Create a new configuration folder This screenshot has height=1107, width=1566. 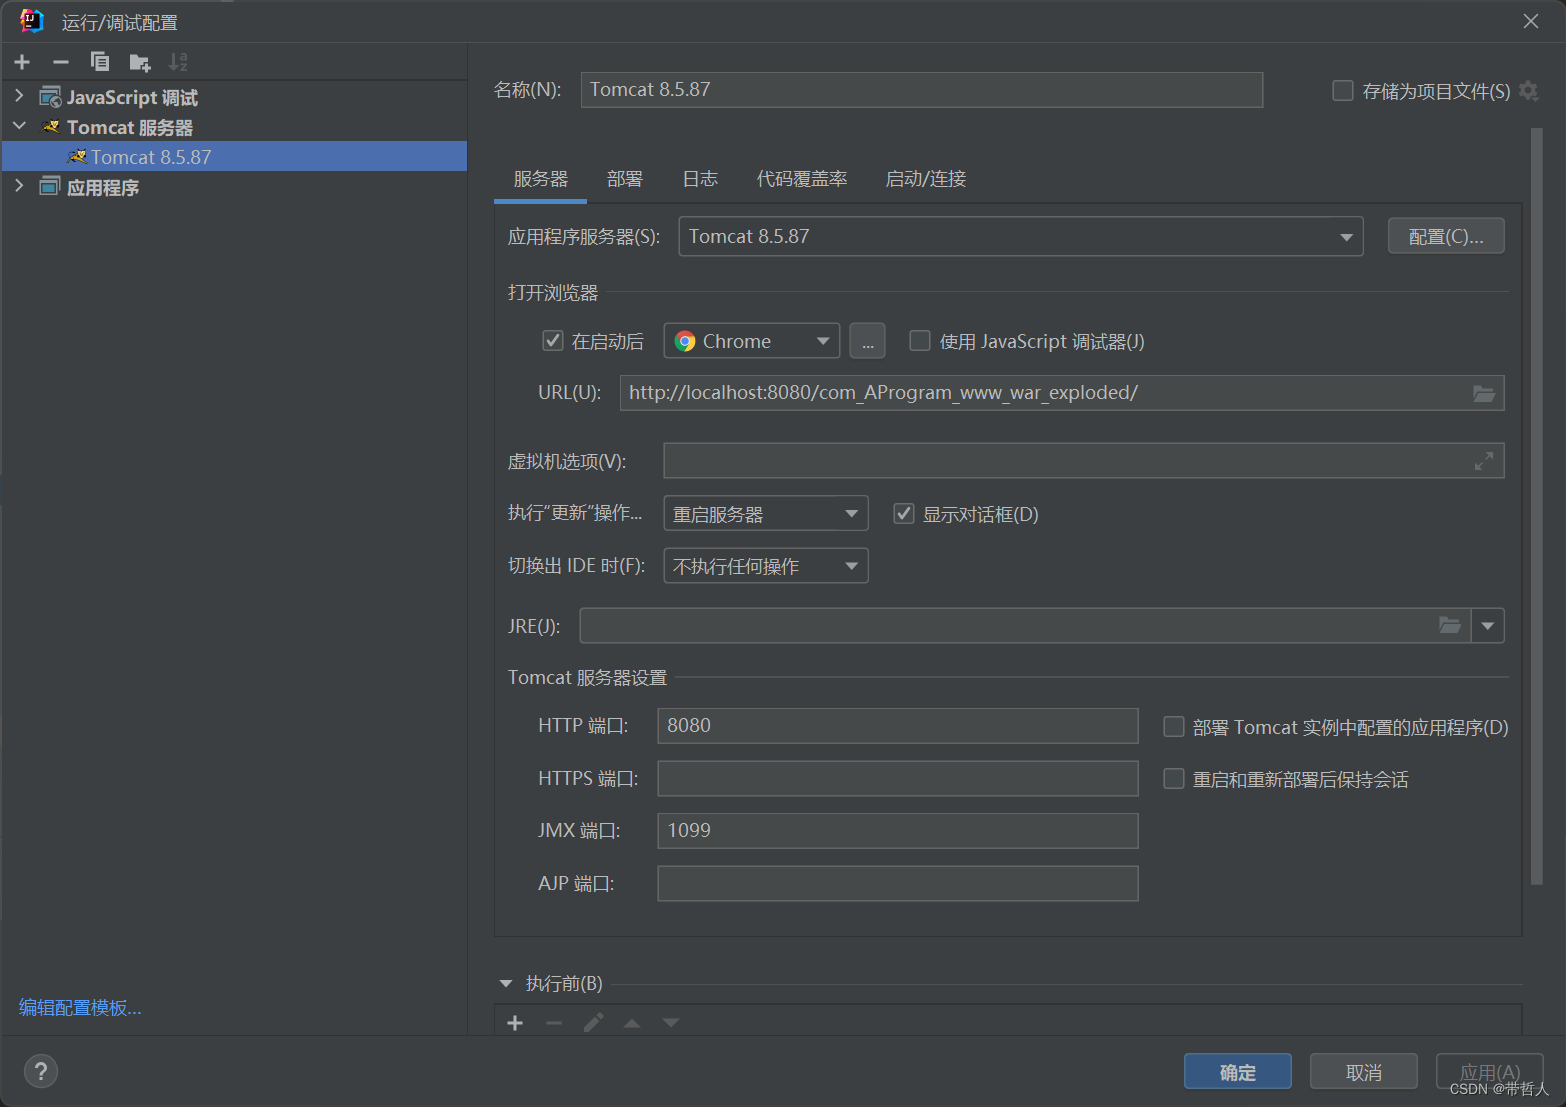click(x=140, y=62)
